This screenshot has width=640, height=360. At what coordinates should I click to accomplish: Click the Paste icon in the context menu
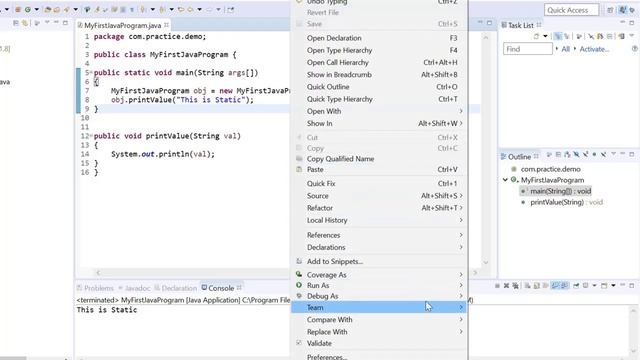(x=299, y=169)
